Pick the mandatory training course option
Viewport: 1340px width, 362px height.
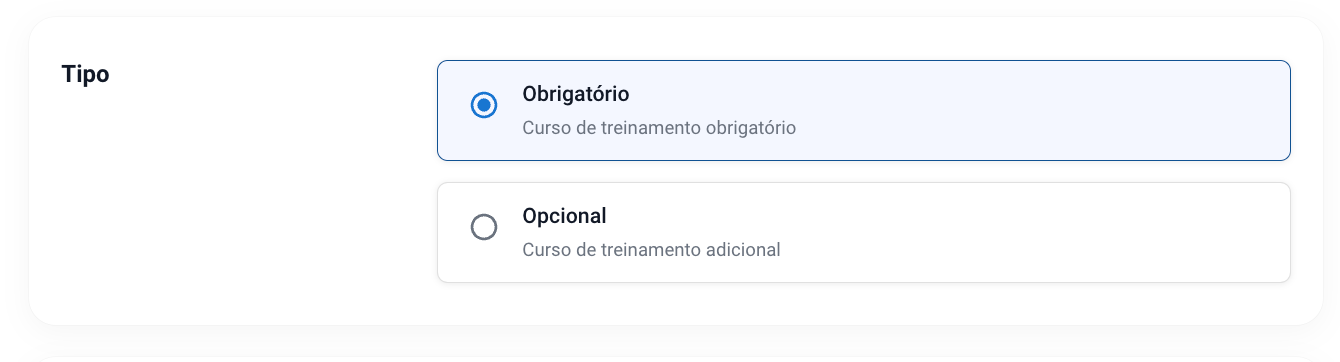pyautogui.click(x=864, y=110)
